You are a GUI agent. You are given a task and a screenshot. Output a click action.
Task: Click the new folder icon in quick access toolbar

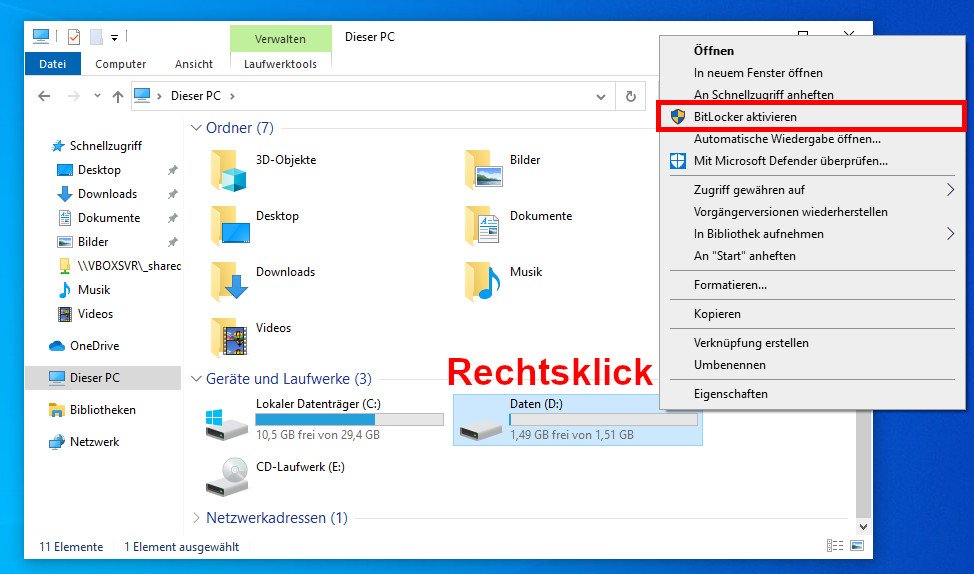click(96, 37)
